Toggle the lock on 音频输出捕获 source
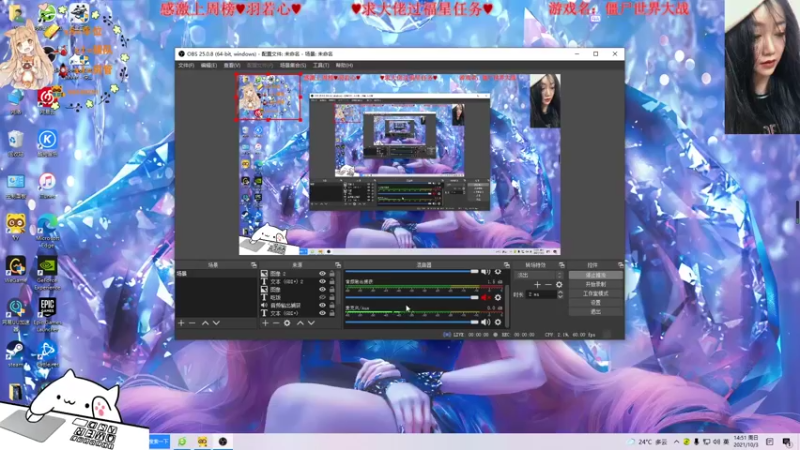Image resolution: width=800 pixels, height=450 pixels. pos(332,305)
